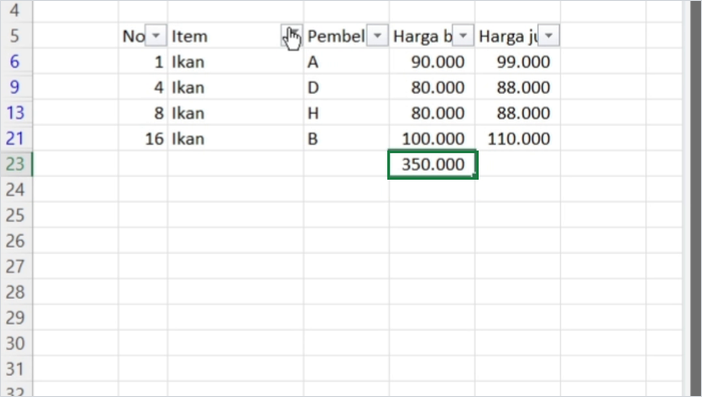Open the No column filter dropdown
Viewport: 702px width, 397px height.
[156, 35]
